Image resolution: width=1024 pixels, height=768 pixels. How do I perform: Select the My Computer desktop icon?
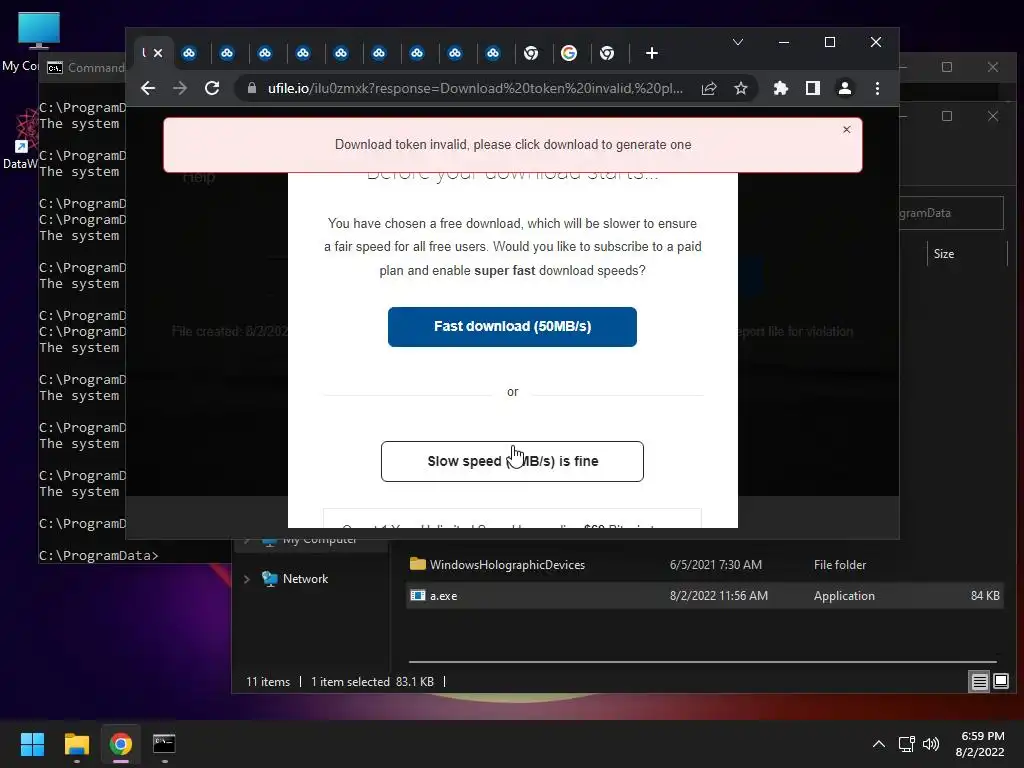point(38,41)
